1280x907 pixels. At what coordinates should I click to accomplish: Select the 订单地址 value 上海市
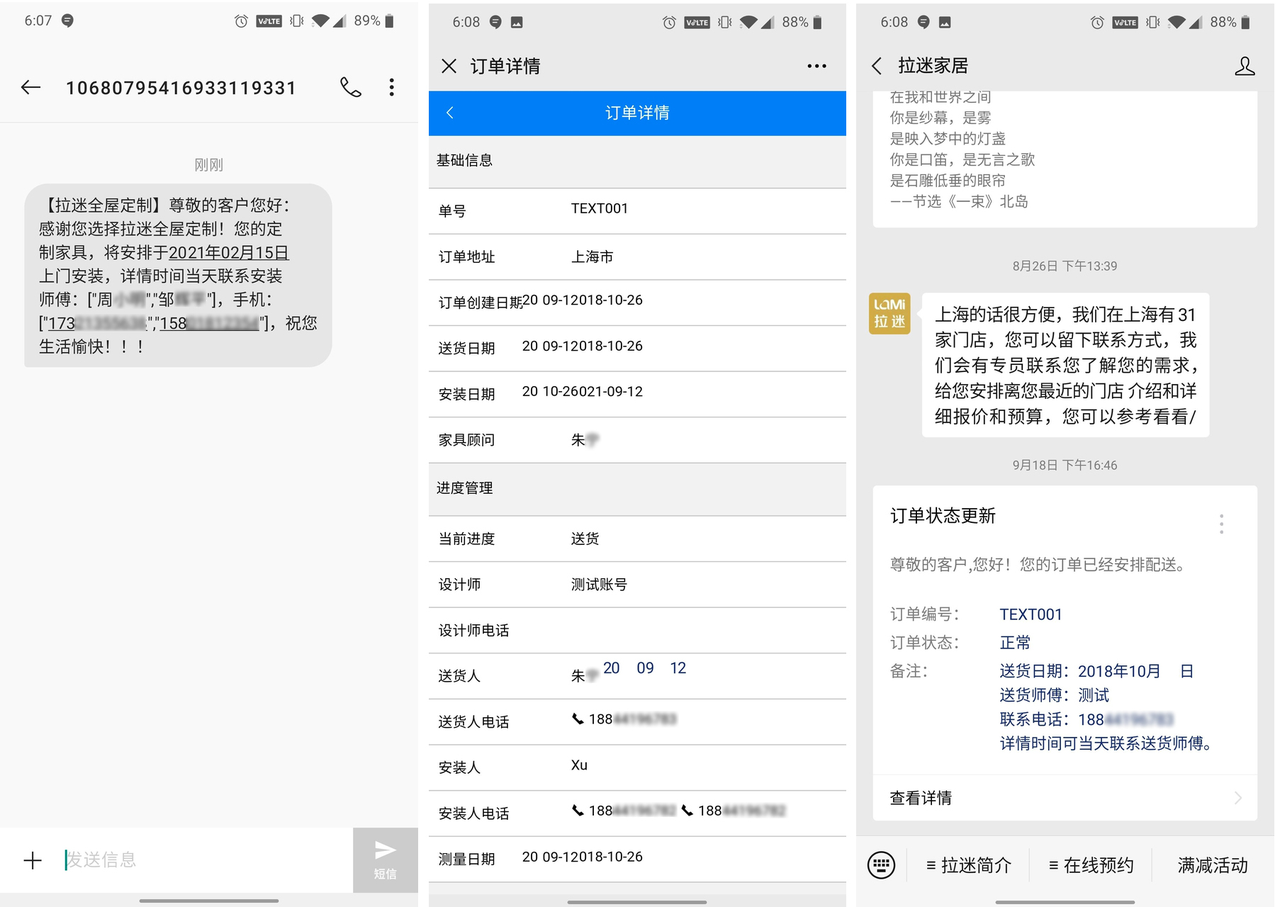click(592, 257)
